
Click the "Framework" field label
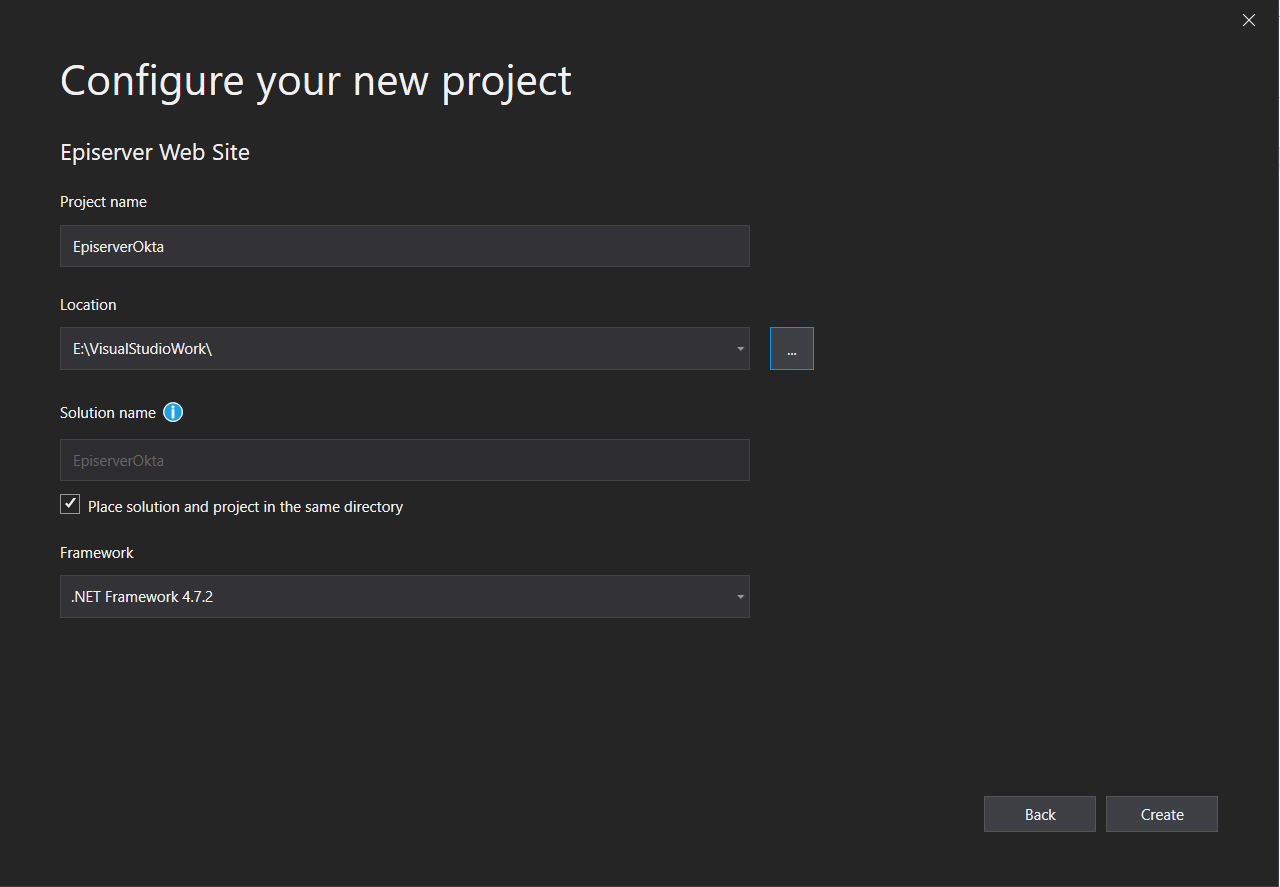pyautogui.click(x=97, y=553)
